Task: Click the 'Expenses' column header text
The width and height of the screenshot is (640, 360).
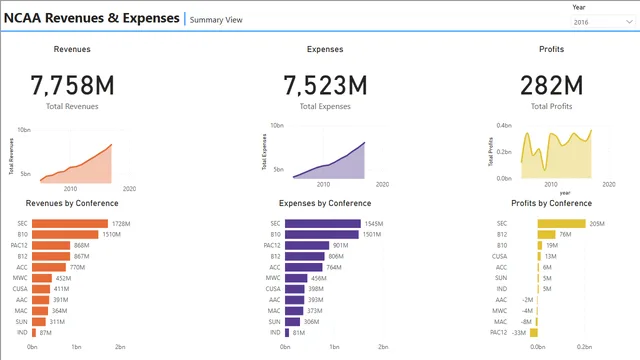Action: [325, 49]
